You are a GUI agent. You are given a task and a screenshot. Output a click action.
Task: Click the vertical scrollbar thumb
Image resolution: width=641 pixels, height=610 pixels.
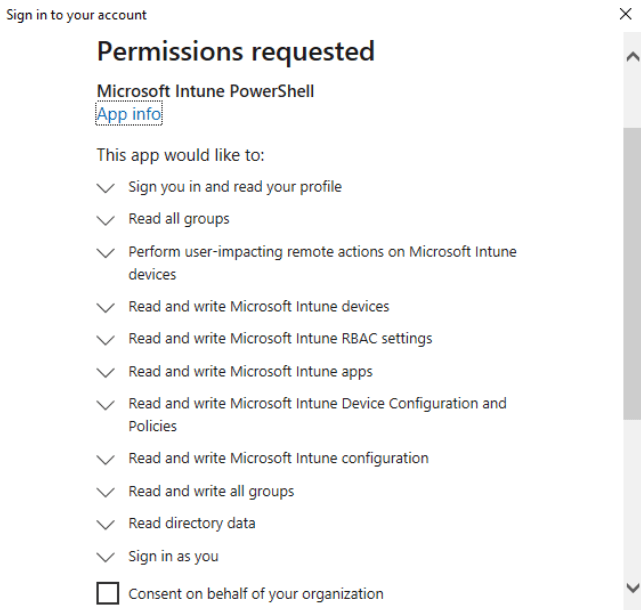point(631,270)
